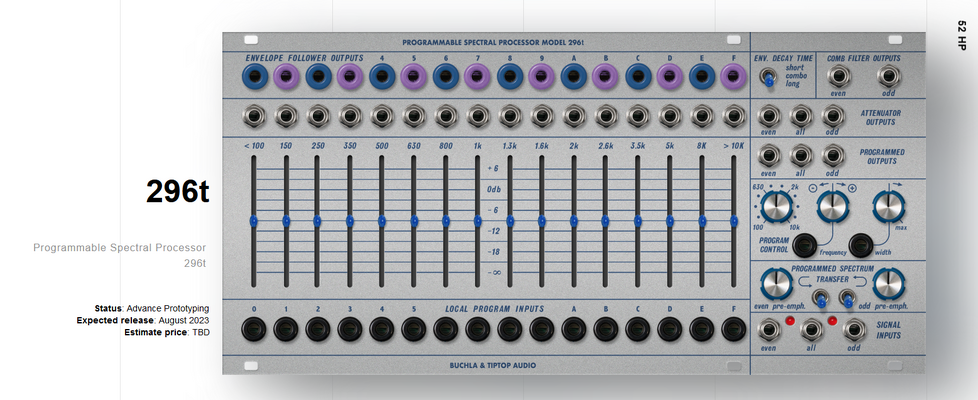Click the envelope follower output jack labeled C
Screen dimensions: 978x400
tap(638, 77)
